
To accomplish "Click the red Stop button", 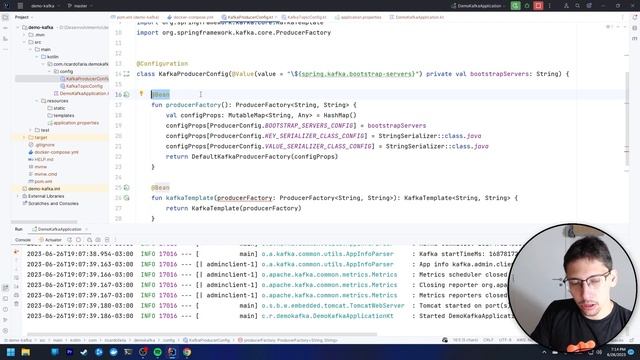I will click(x=538, y=6).
